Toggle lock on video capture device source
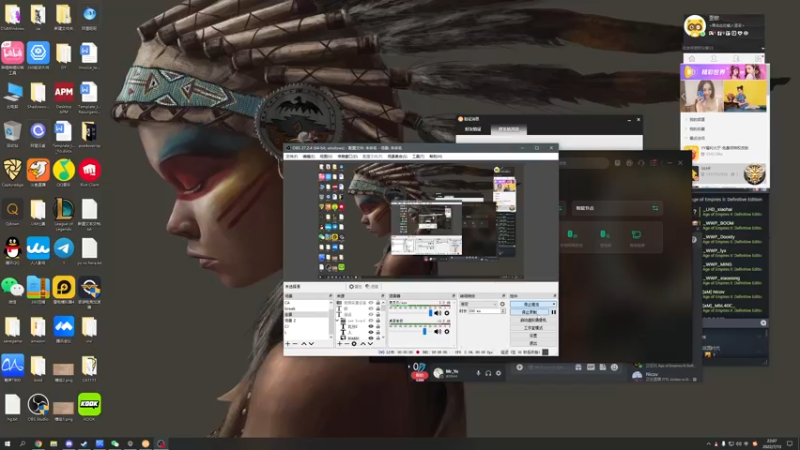The image size is (800, 450). 378,303
